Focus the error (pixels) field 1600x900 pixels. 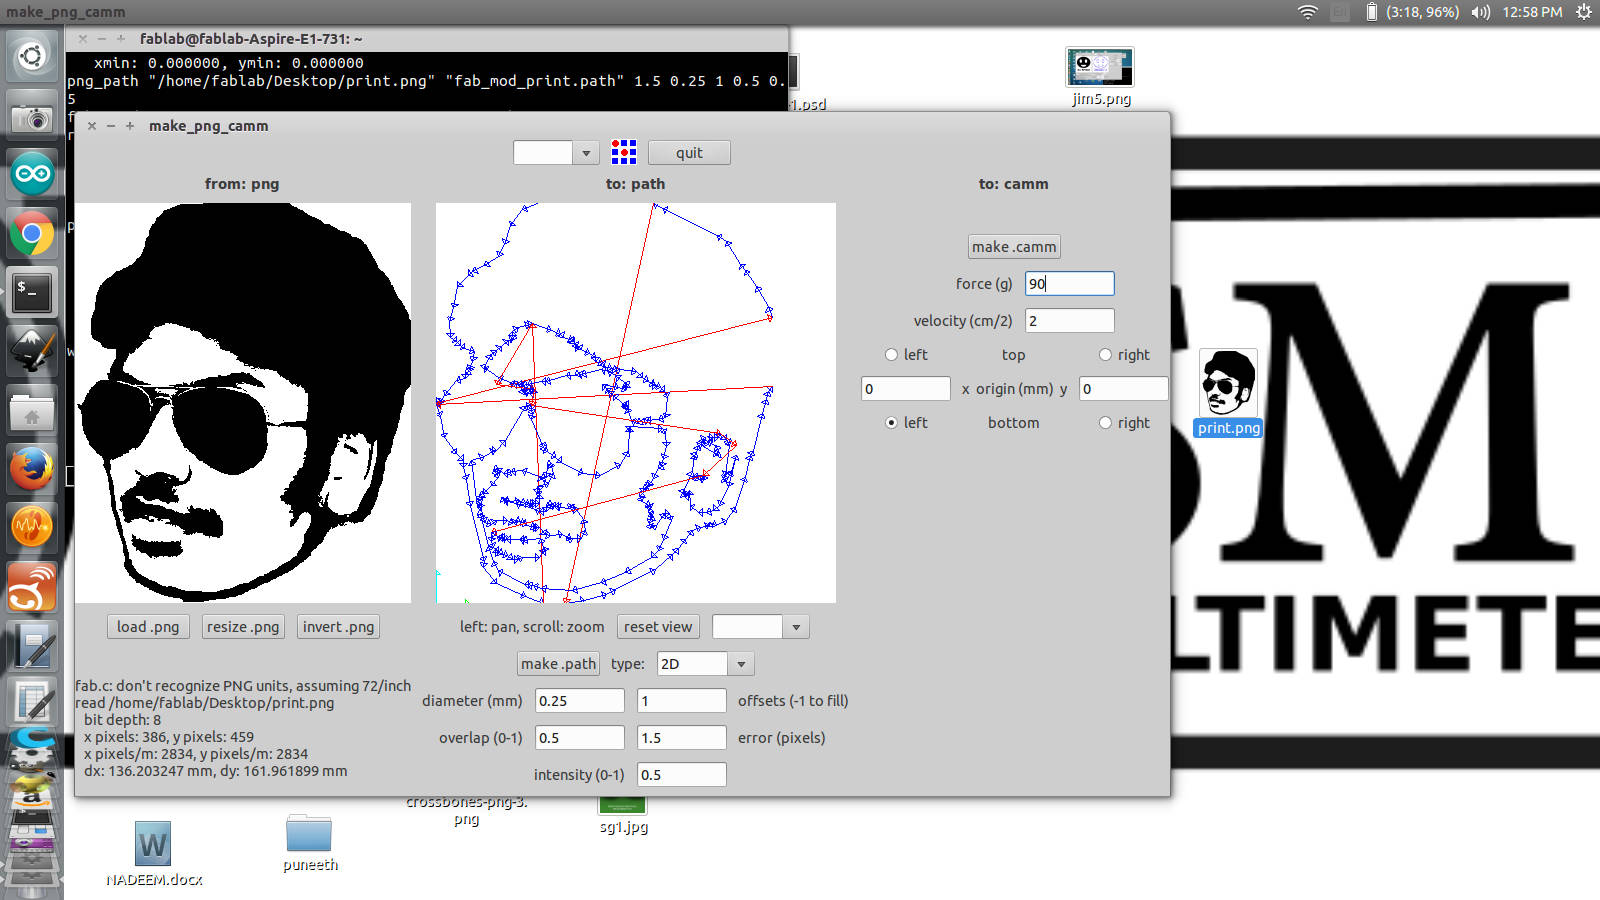[682, 738]
